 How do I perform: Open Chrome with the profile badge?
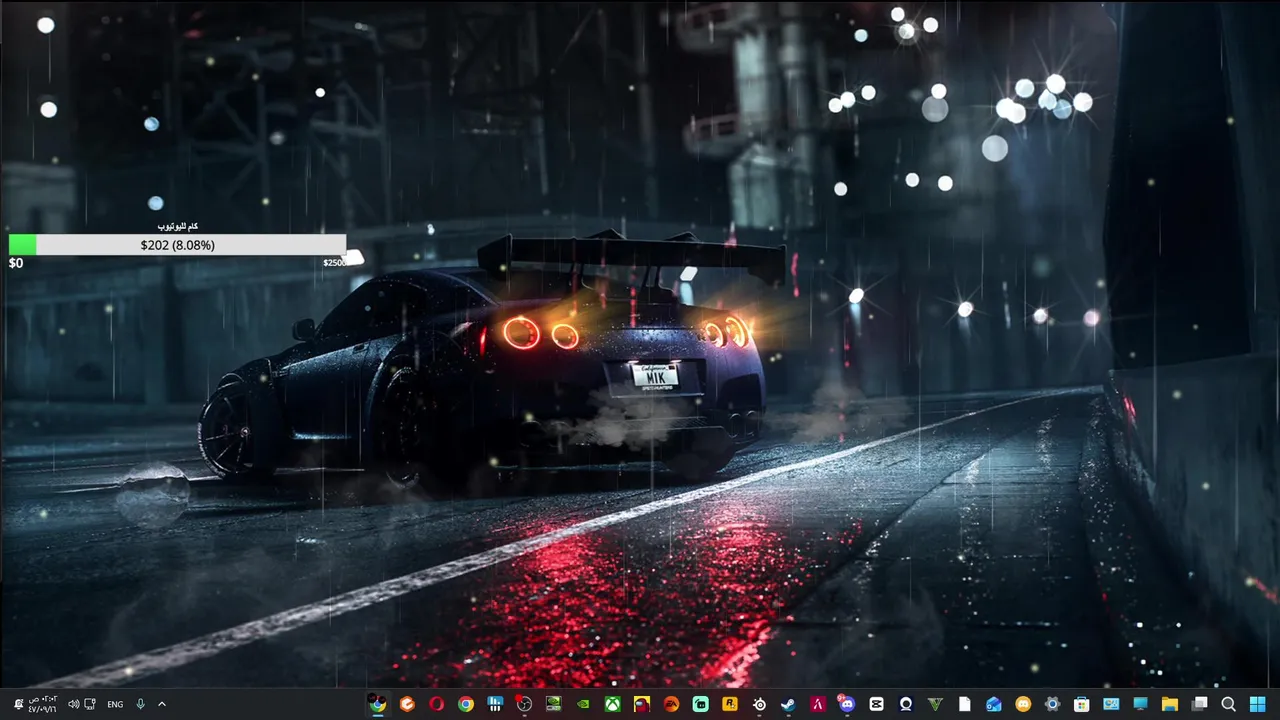(x=377, y=704)
